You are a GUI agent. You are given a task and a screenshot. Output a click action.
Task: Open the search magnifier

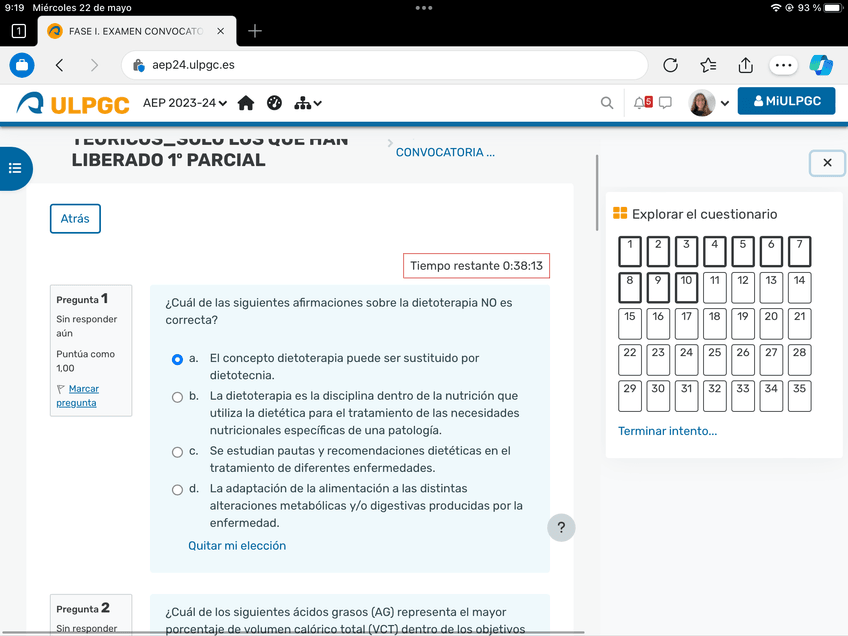pos(607,103)
